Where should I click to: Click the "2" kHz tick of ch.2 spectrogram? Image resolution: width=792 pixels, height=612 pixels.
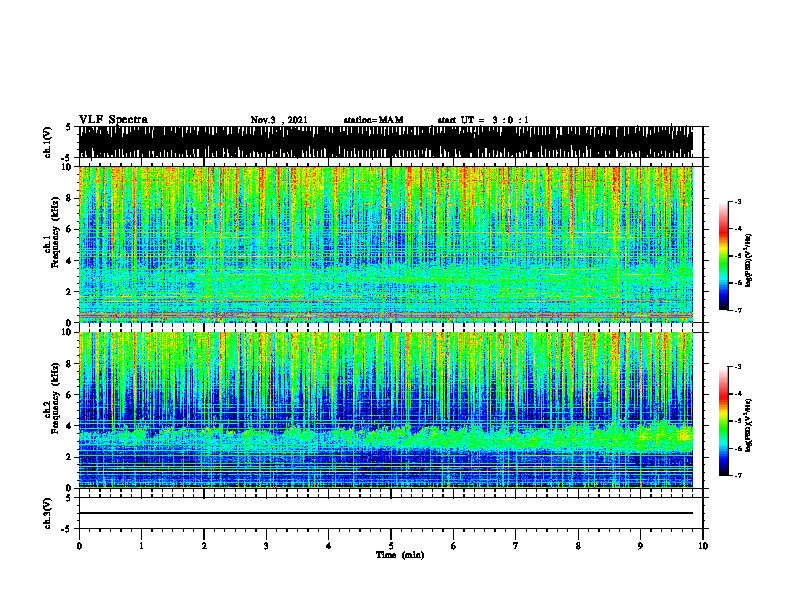click(70, 456)
